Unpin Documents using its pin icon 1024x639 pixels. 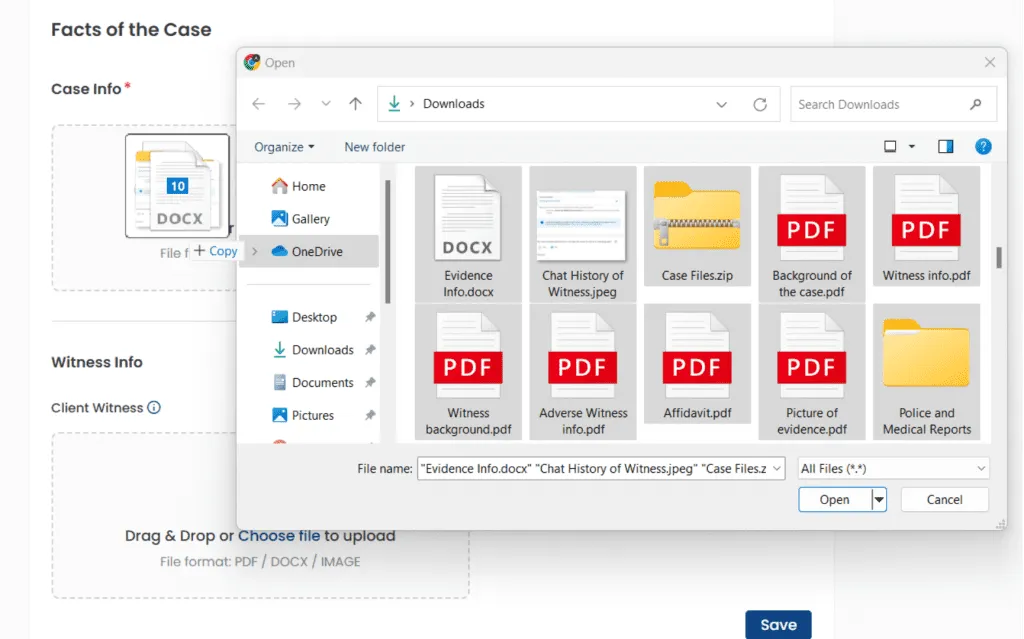click(x=370, y=382)
